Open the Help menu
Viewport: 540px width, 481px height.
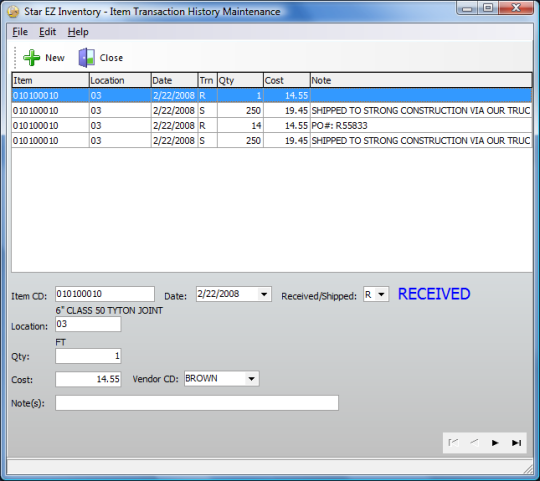pos(78,32)
